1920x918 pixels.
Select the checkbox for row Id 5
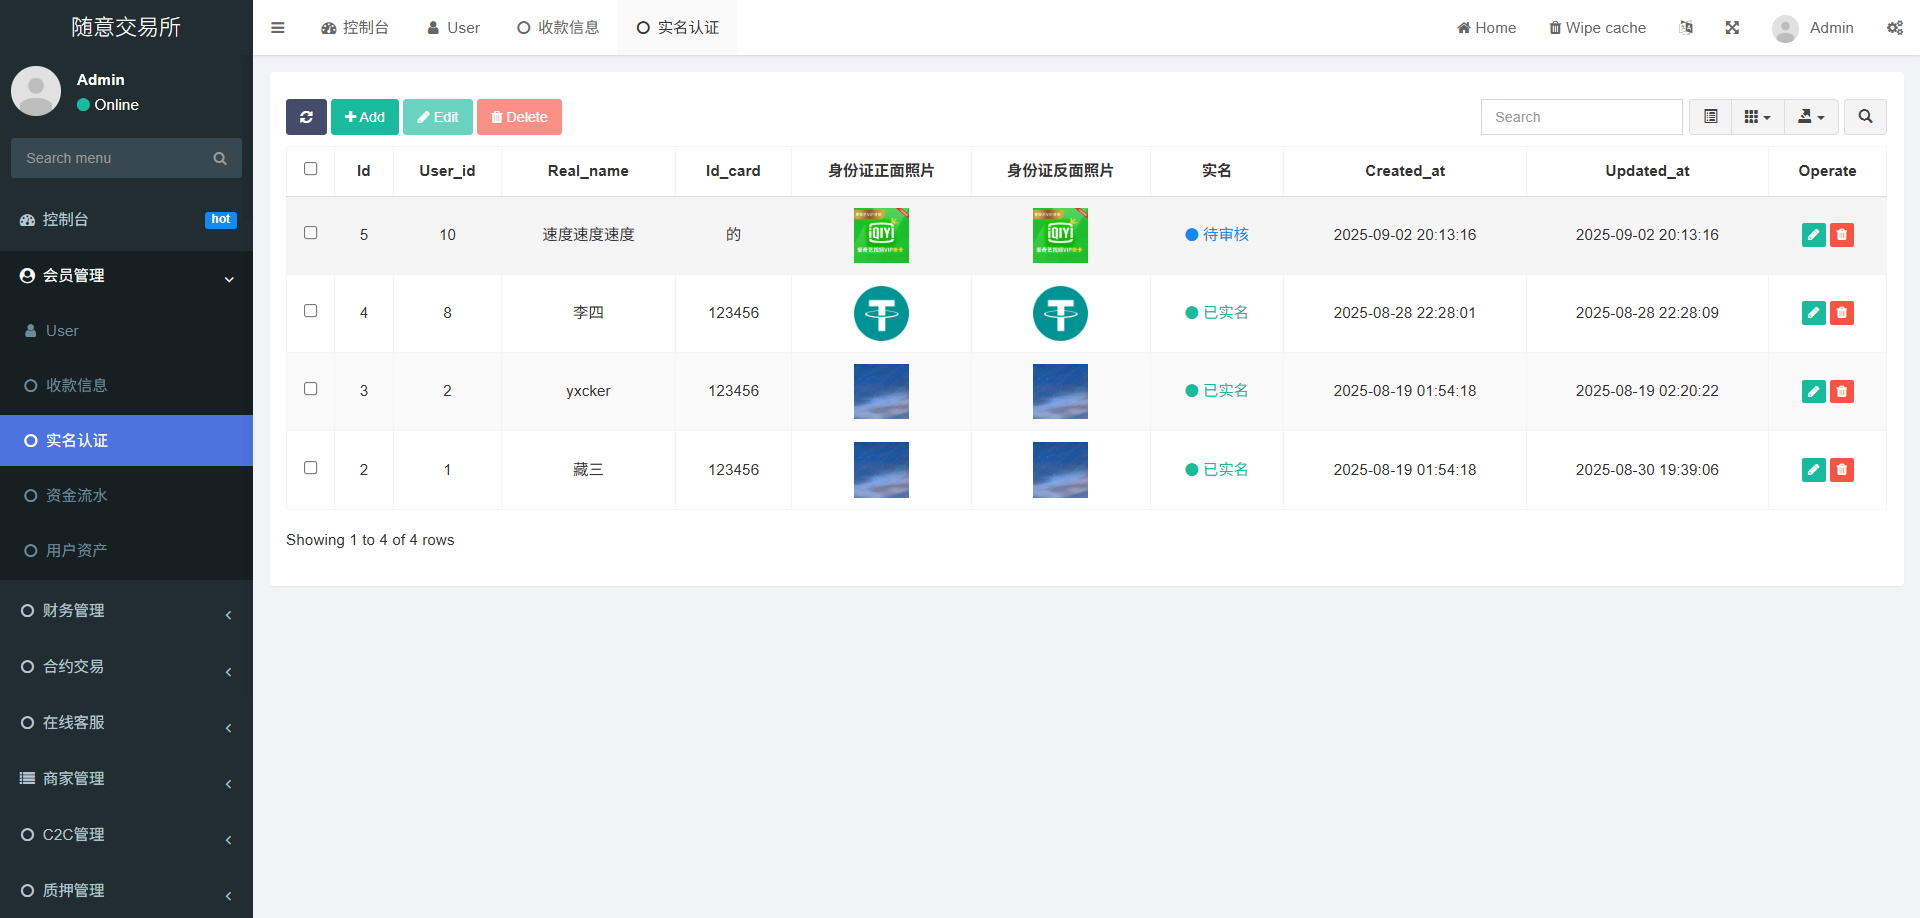point(311,233)
